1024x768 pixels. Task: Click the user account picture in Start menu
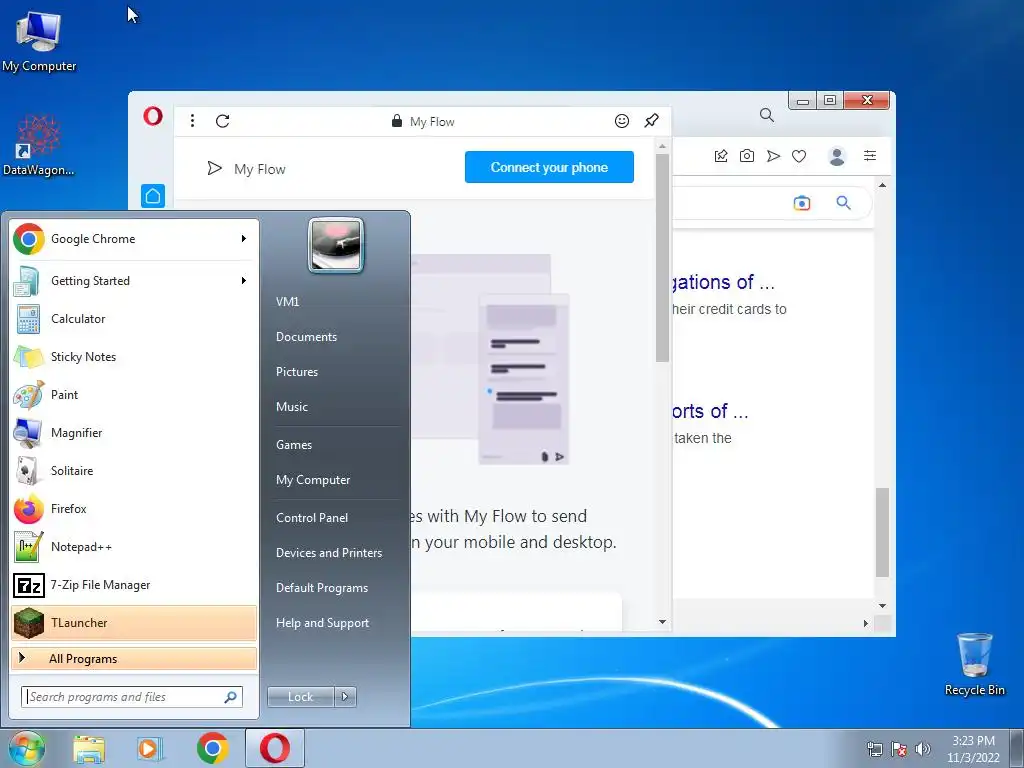click(336, 246)
